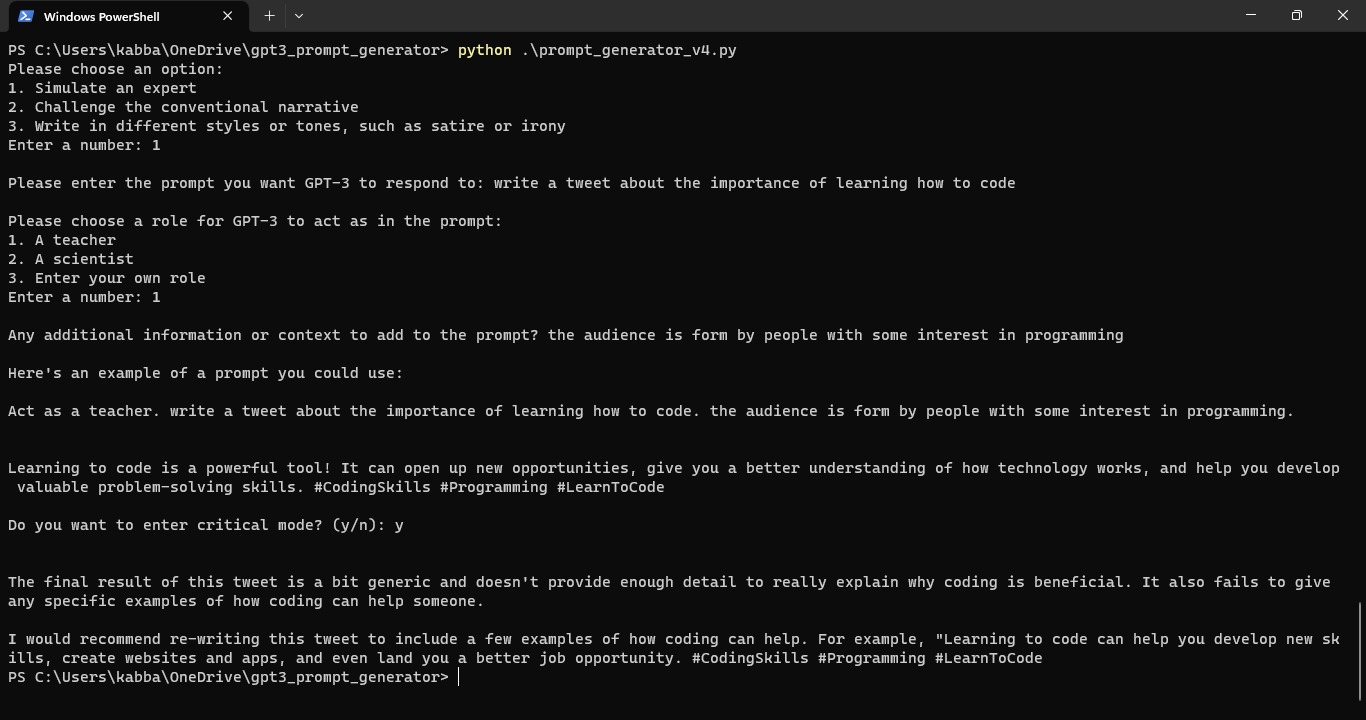
Task: Click the 'y' answer for critical mode
Action: pos(401,524)
